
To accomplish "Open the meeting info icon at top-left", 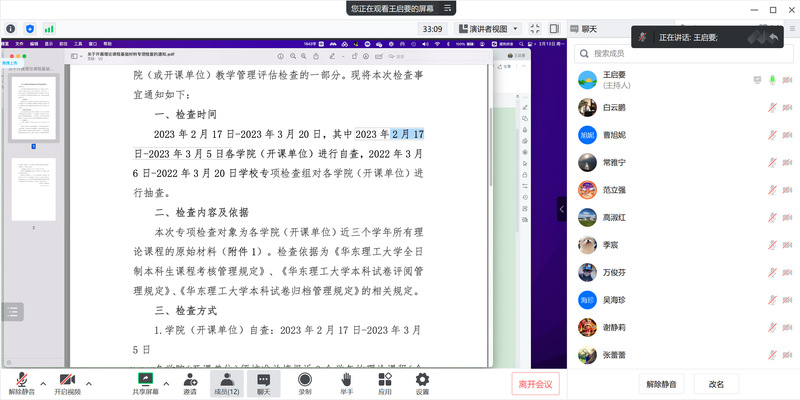I will coord(11,29).
